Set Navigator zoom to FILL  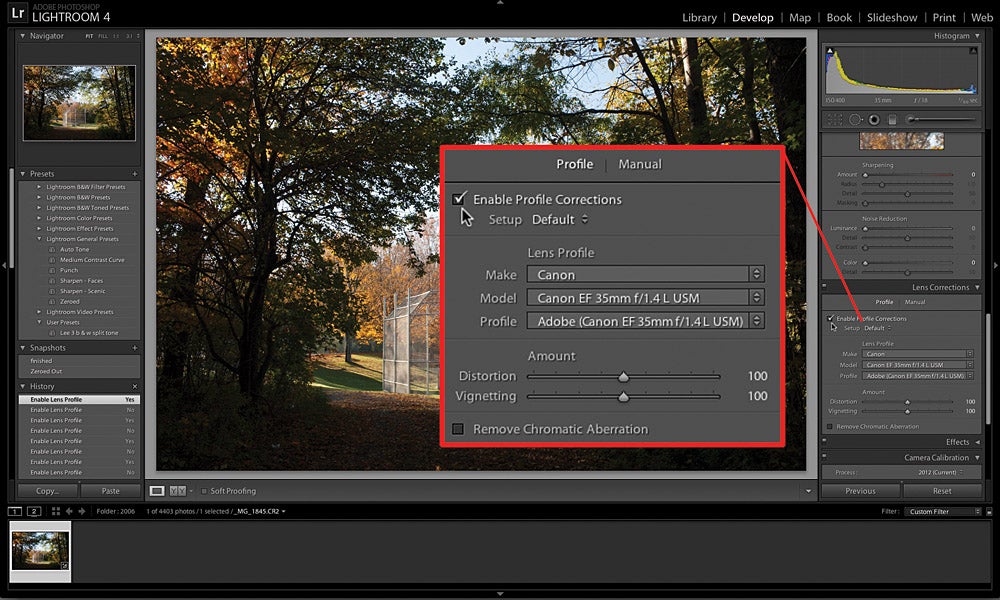(x=103, y=36)
